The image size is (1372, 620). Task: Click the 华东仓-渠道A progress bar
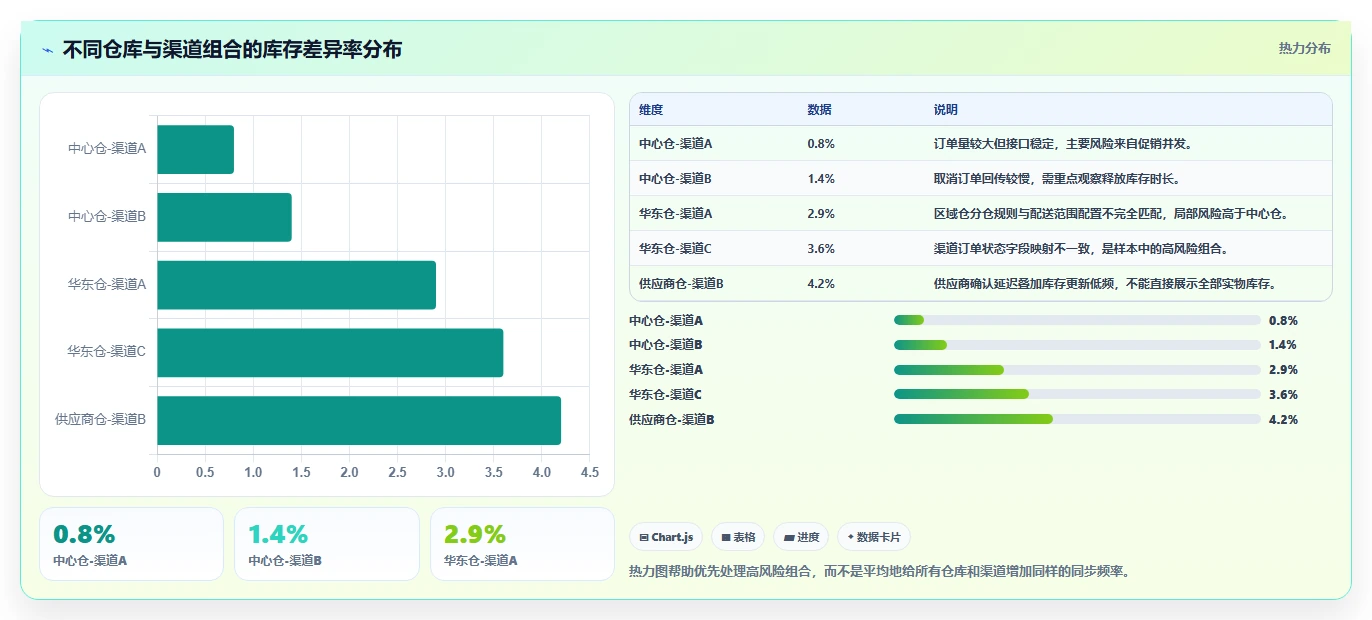pos(1077,370)
